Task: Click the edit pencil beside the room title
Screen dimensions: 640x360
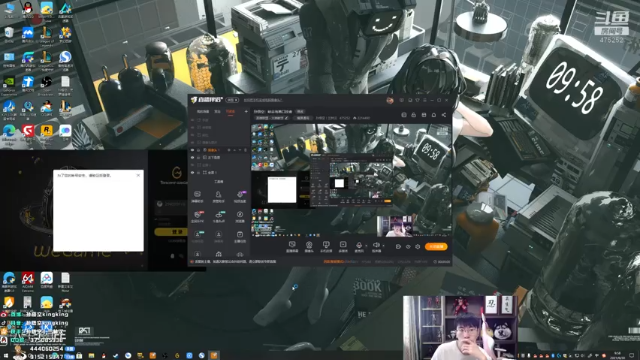Action: [x=287, y=118]
